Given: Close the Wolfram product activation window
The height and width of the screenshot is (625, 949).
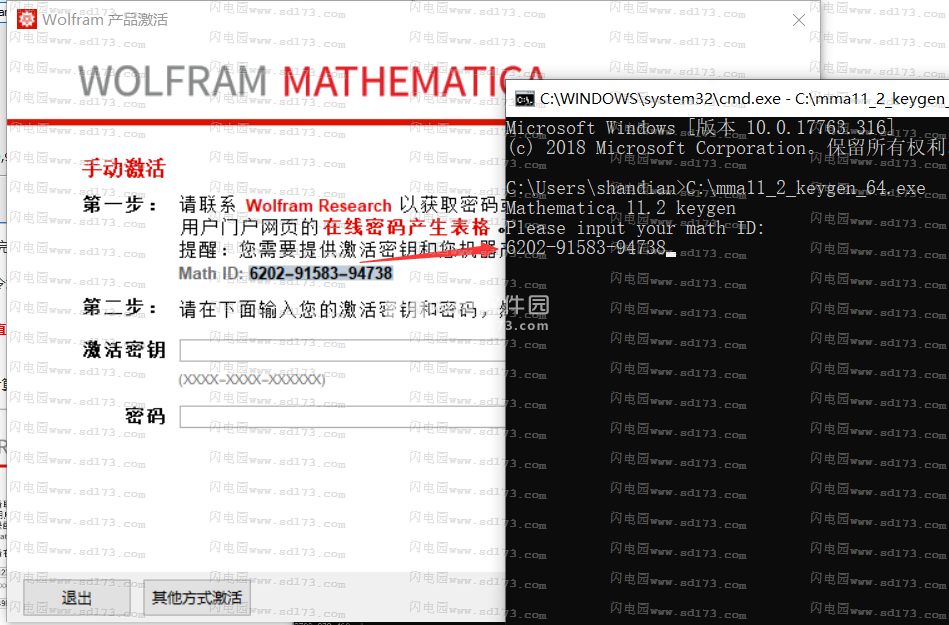Looking at the screenshot, I should (799, 20).
